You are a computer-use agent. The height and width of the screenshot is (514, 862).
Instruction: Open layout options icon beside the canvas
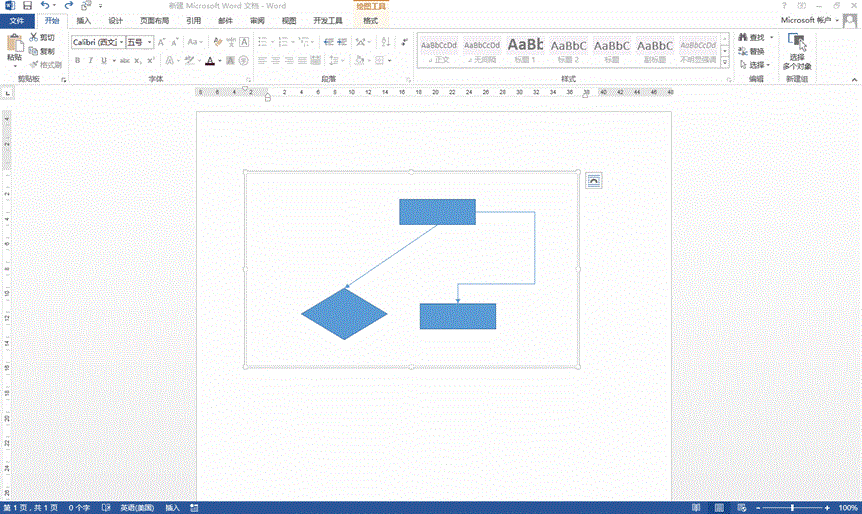594,180
